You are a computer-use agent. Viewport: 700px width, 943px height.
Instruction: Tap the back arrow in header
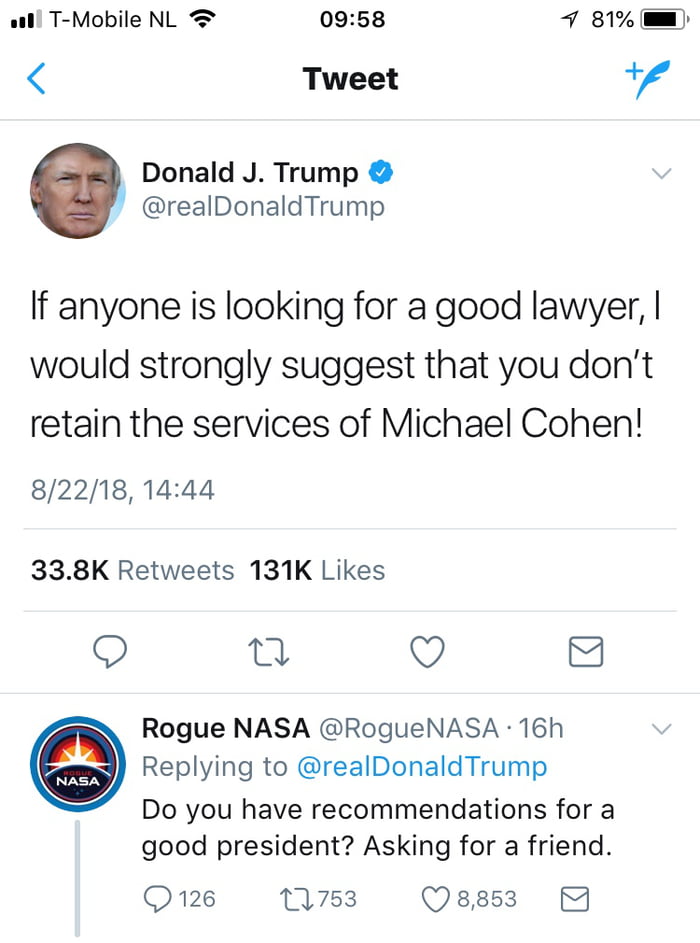[x=36, y=79]
